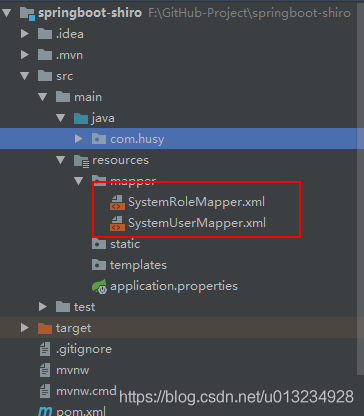Click the resources folder icon
The image size is (364, 416).
tap(81, 161)
